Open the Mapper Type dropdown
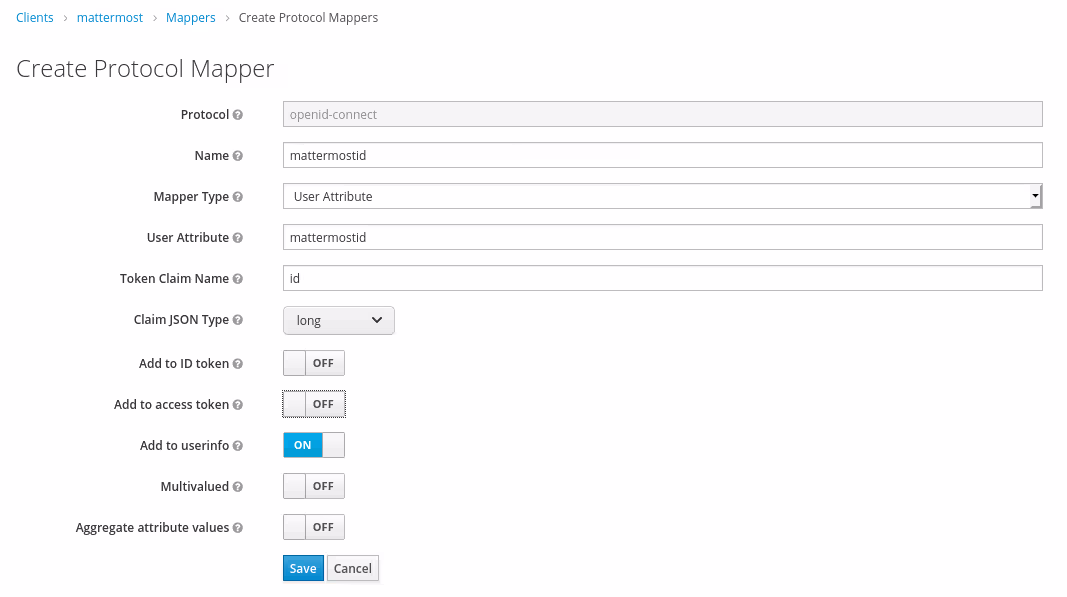This screenshot has width=1067, height=597. pyautogui.click(x=662, y=197)
